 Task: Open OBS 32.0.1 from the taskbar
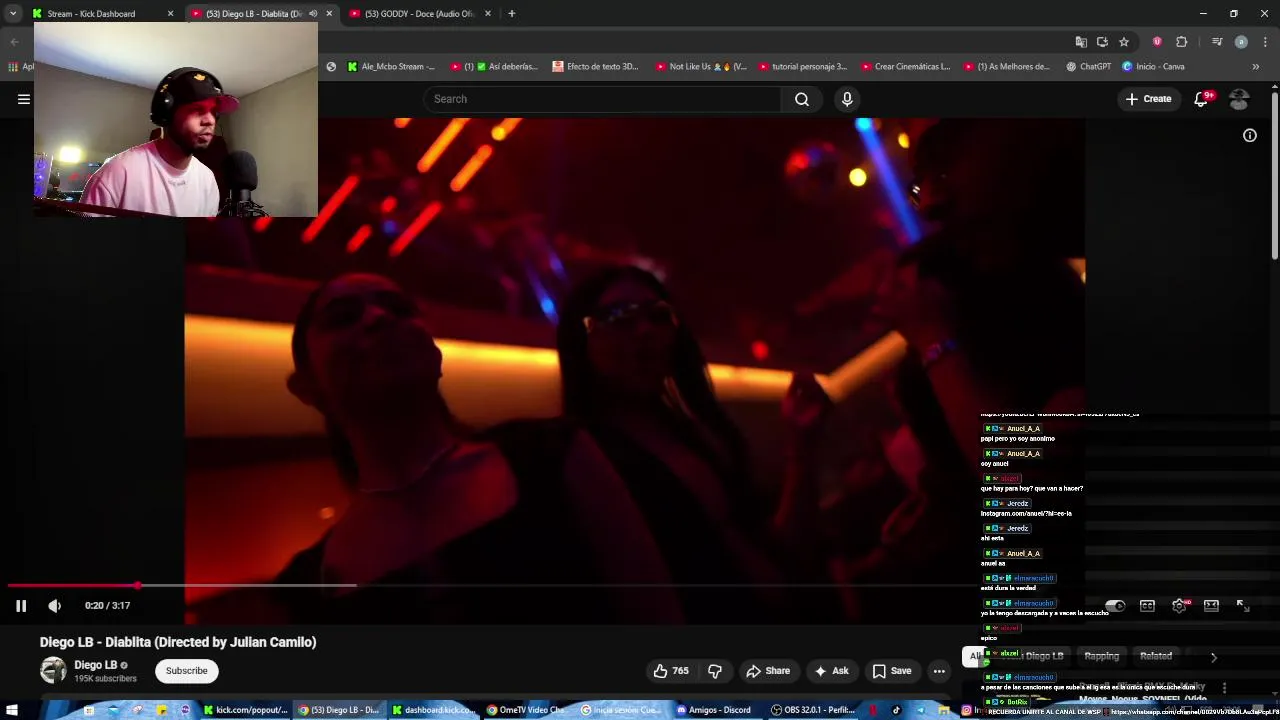(812, 710)
